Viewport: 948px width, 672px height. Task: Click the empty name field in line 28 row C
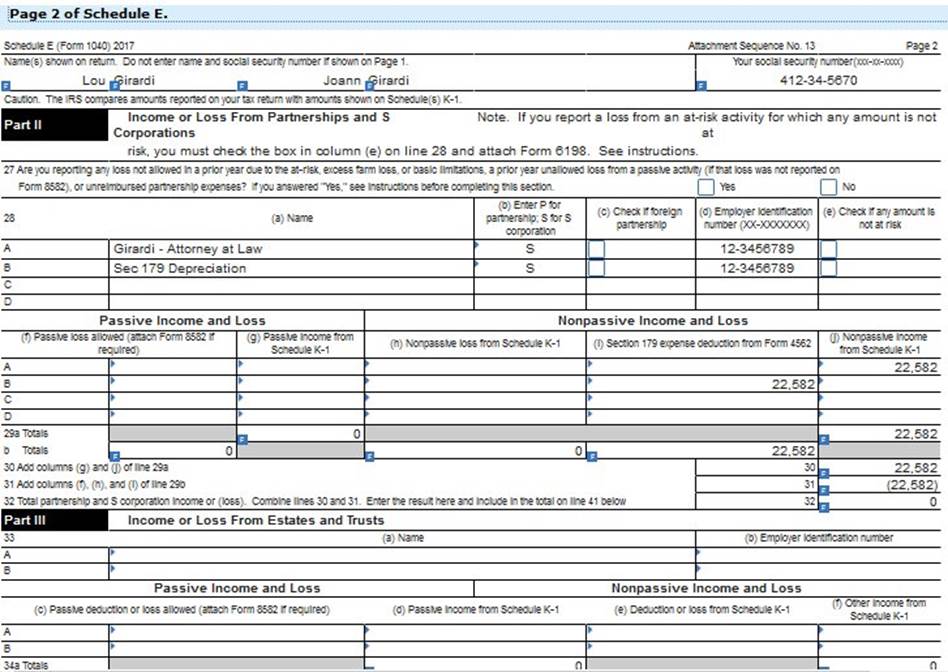tap(291, 285)
